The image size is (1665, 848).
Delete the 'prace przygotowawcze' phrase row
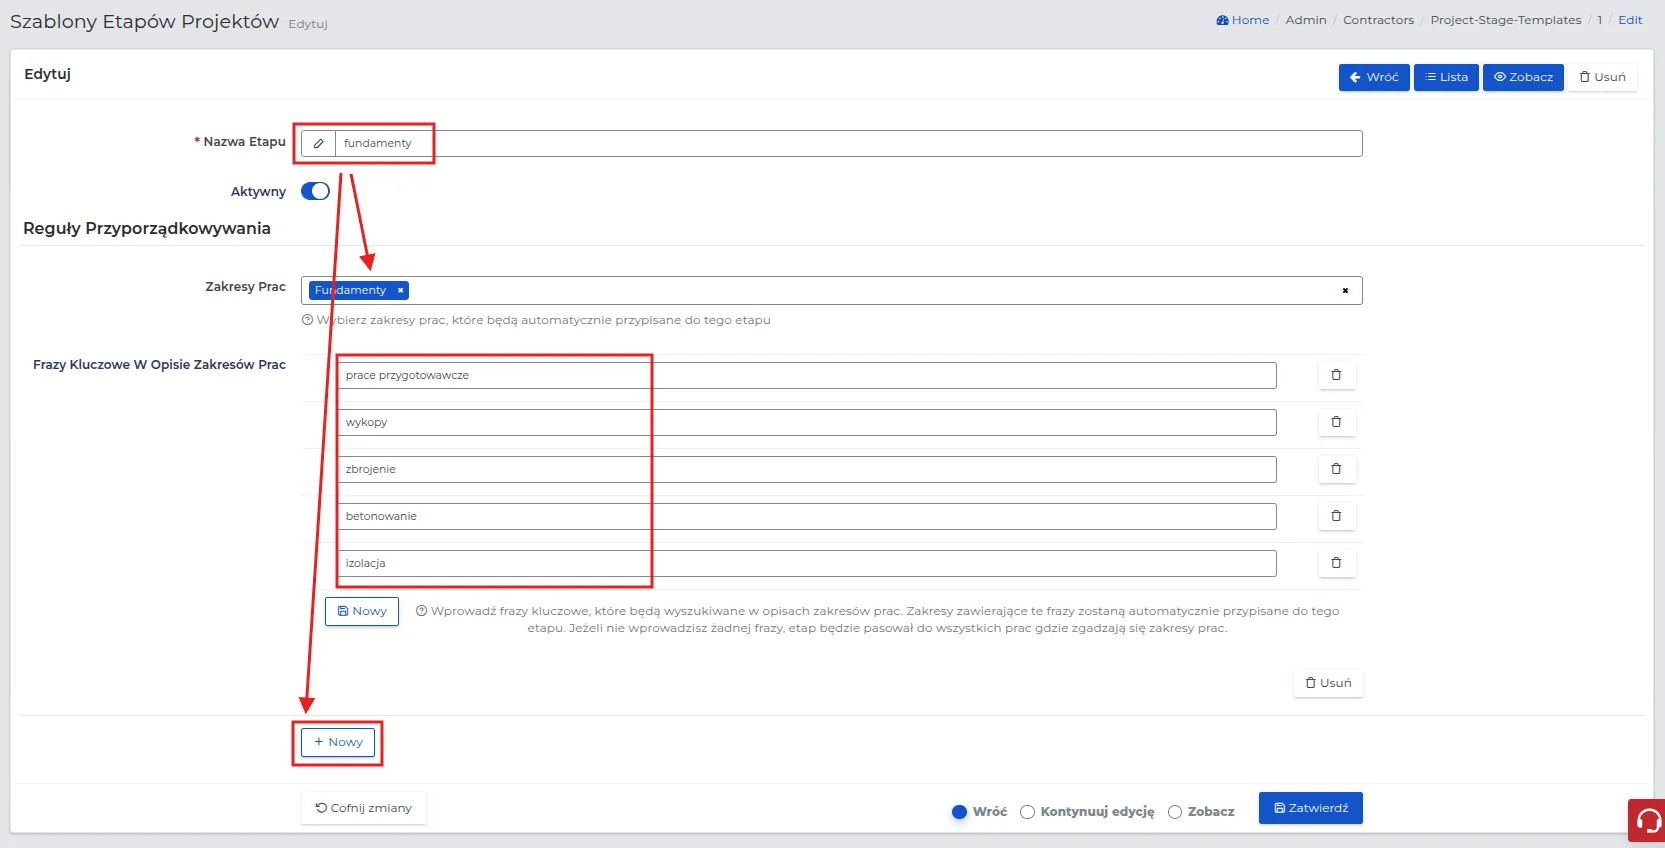coord(1336,375)
